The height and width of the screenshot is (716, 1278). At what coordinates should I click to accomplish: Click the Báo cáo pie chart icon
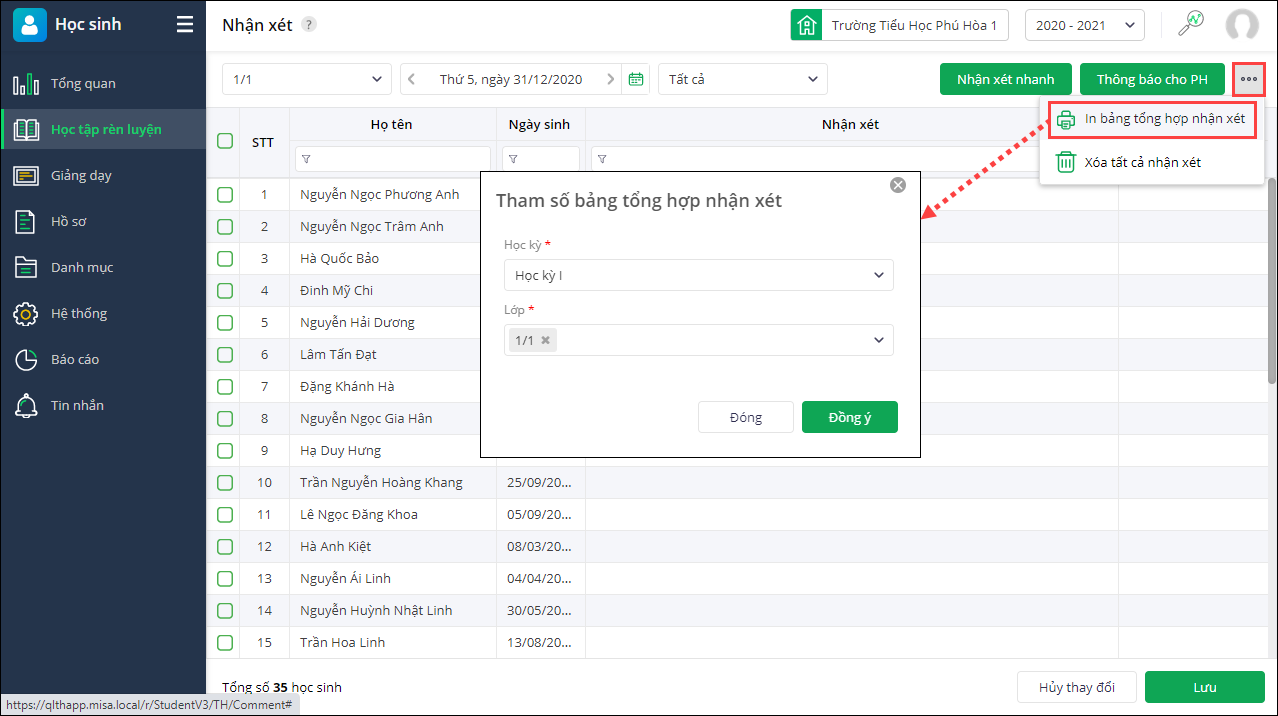pos(26,359)
